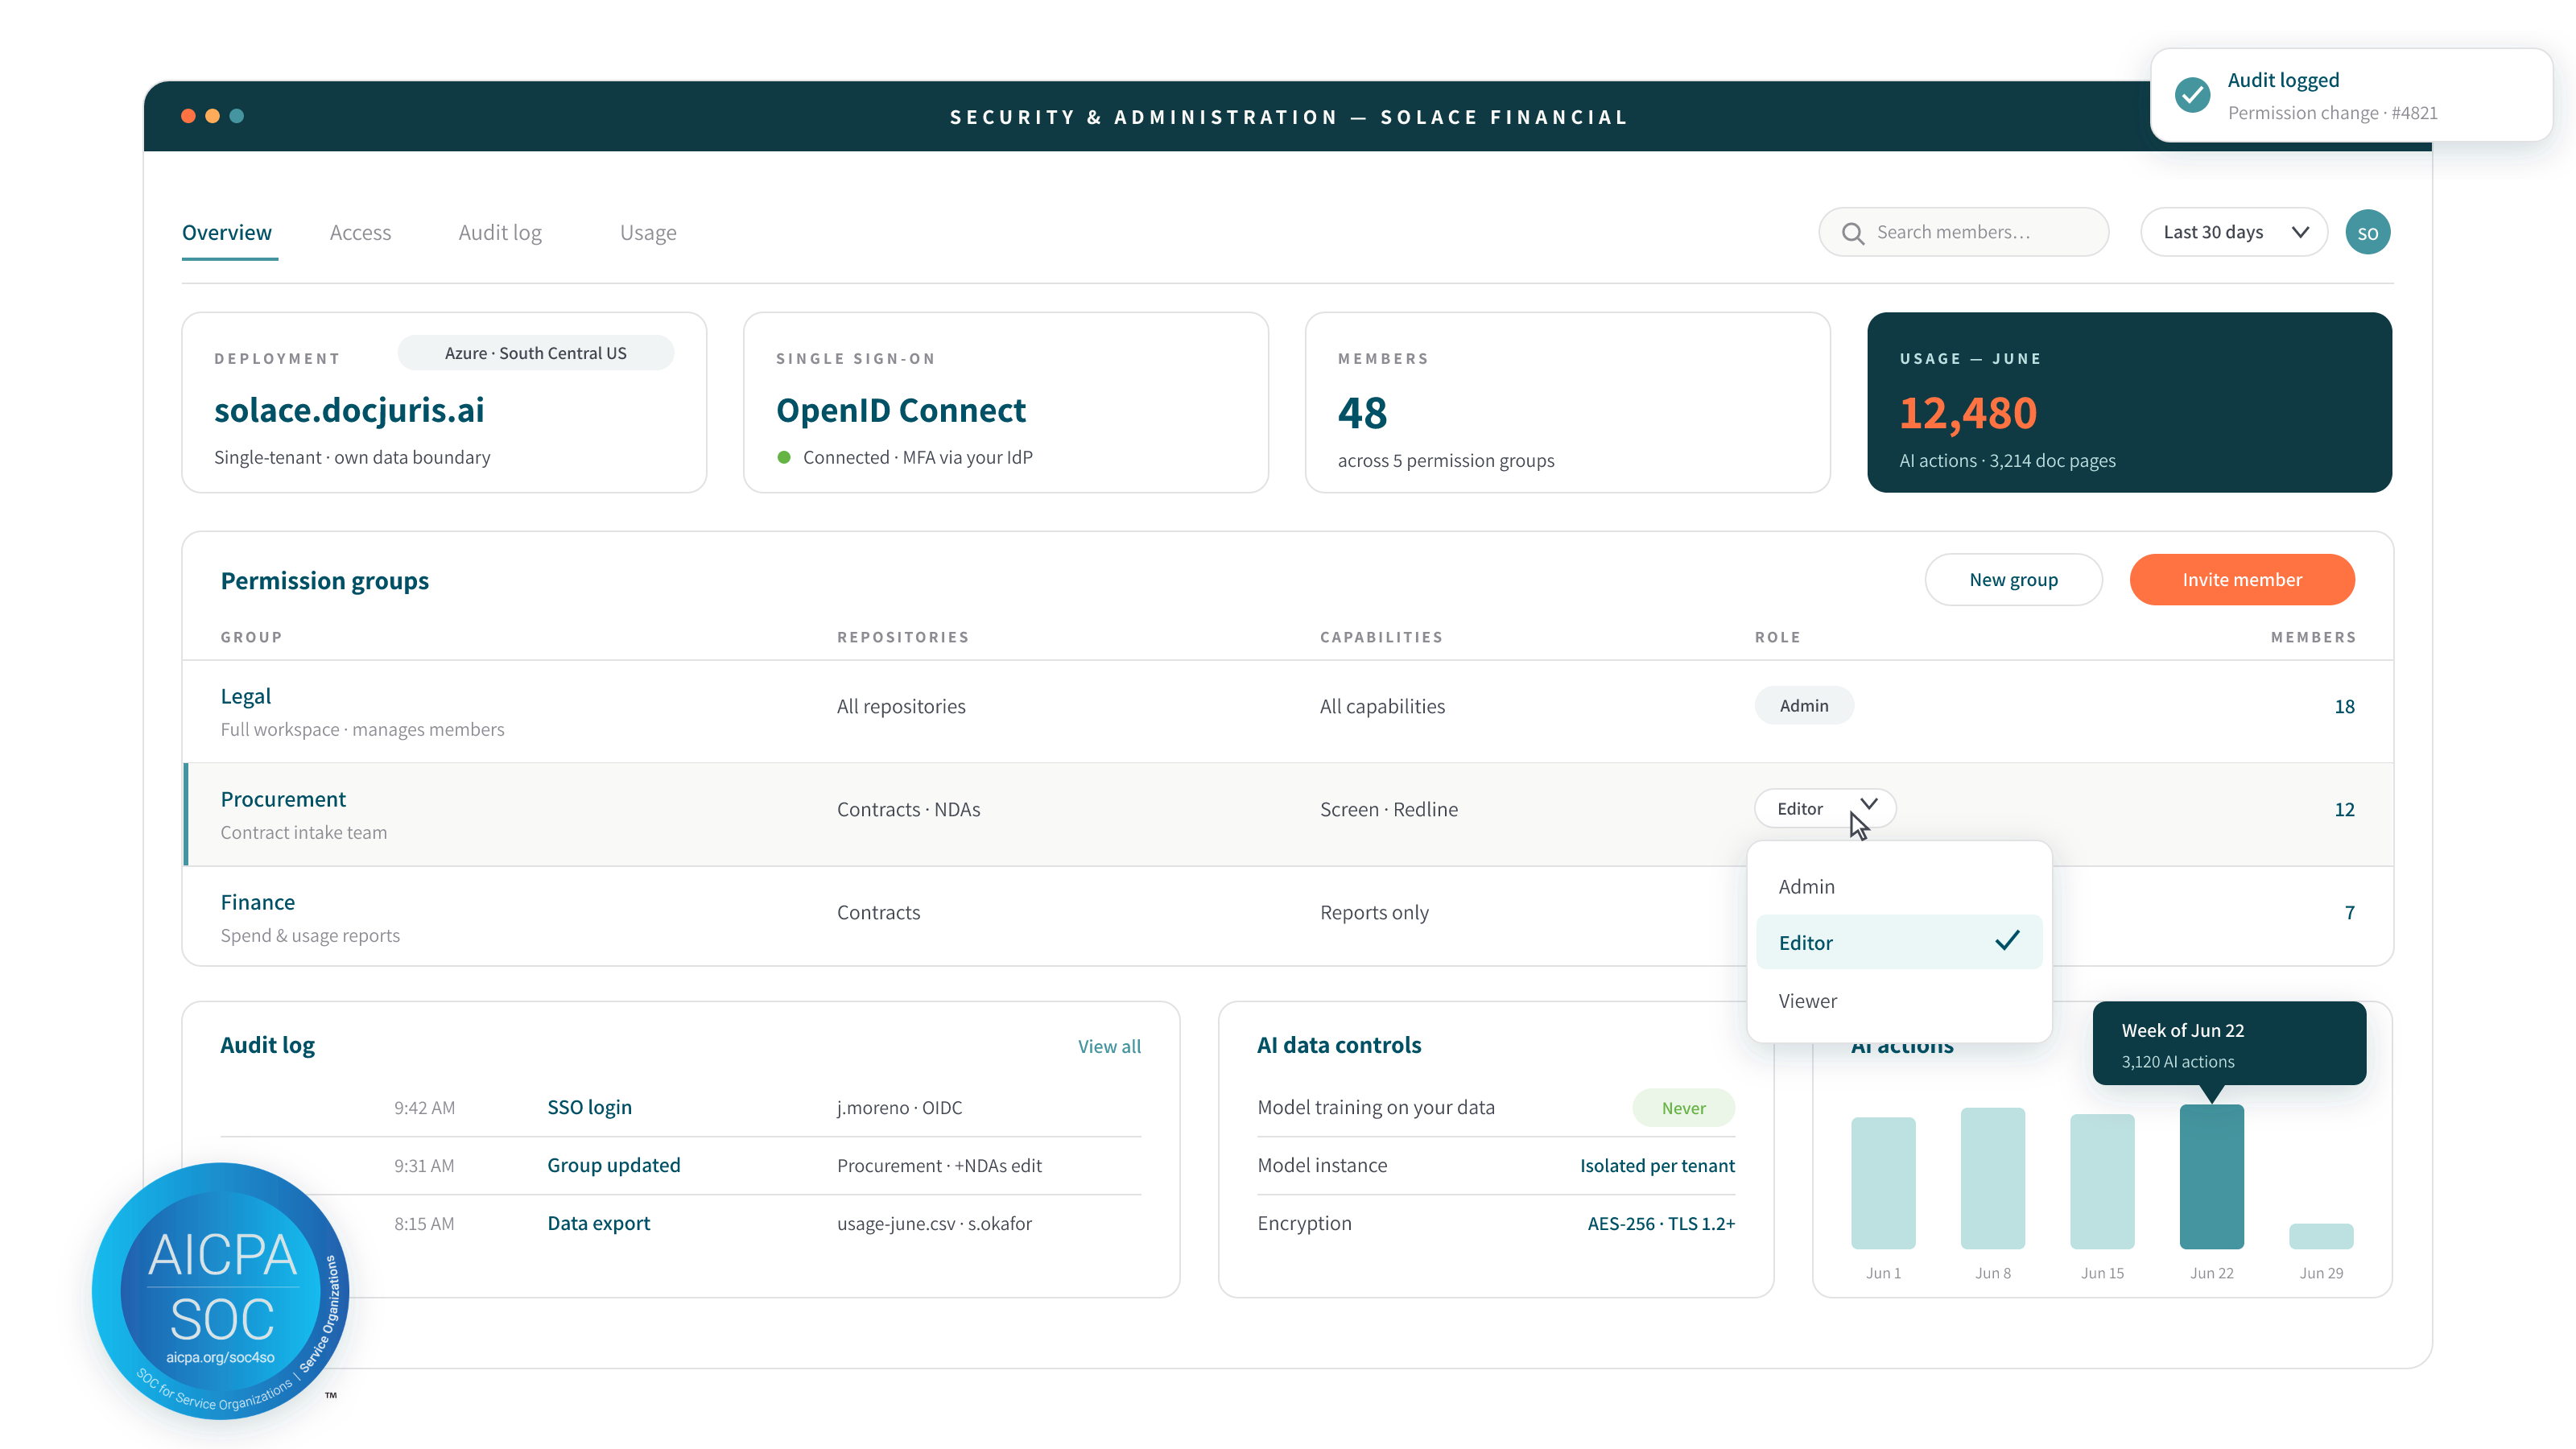Choose Viewer in role menu
Viewport: 2576px width, 1449px height.
click(1898, 1000)
